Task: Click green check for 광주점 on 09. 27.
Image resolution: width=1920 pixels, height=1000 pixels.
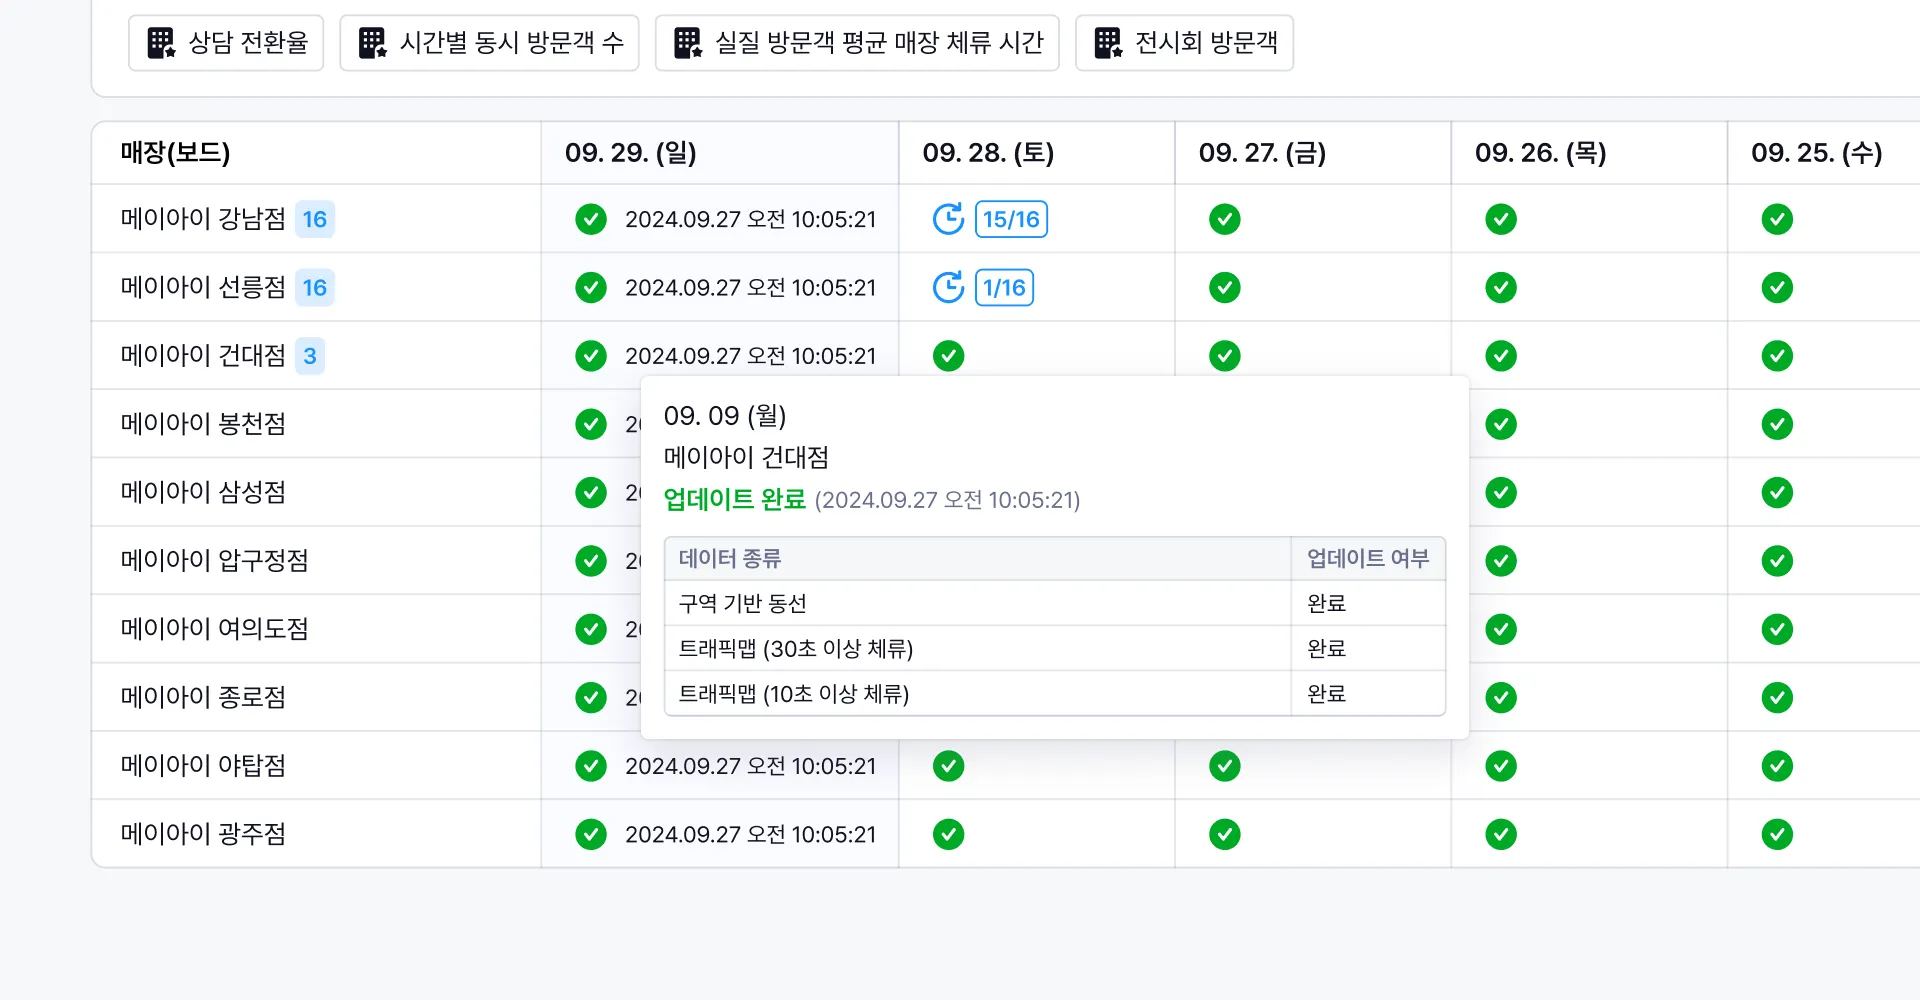Action: click(1224, 834)
